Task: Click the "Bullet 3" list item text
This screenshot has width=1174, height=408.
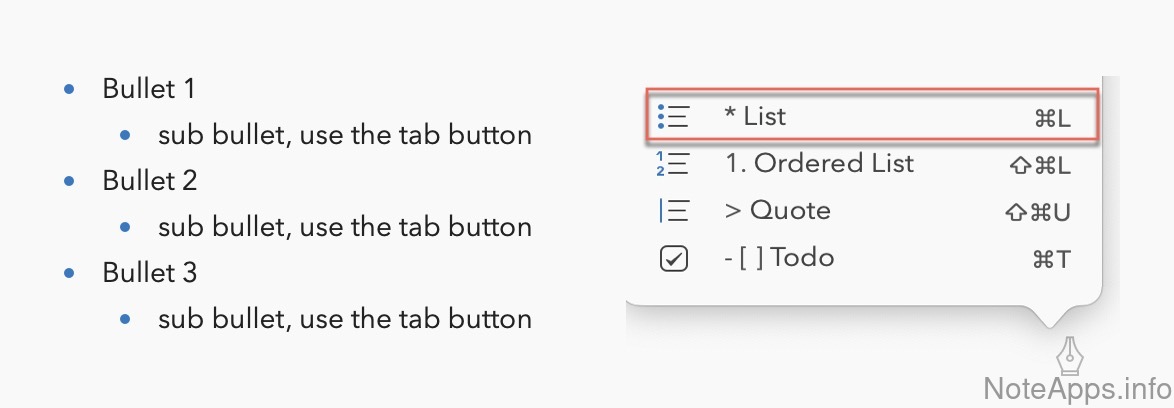Action: pyautogui.click(x=150, y=273)
